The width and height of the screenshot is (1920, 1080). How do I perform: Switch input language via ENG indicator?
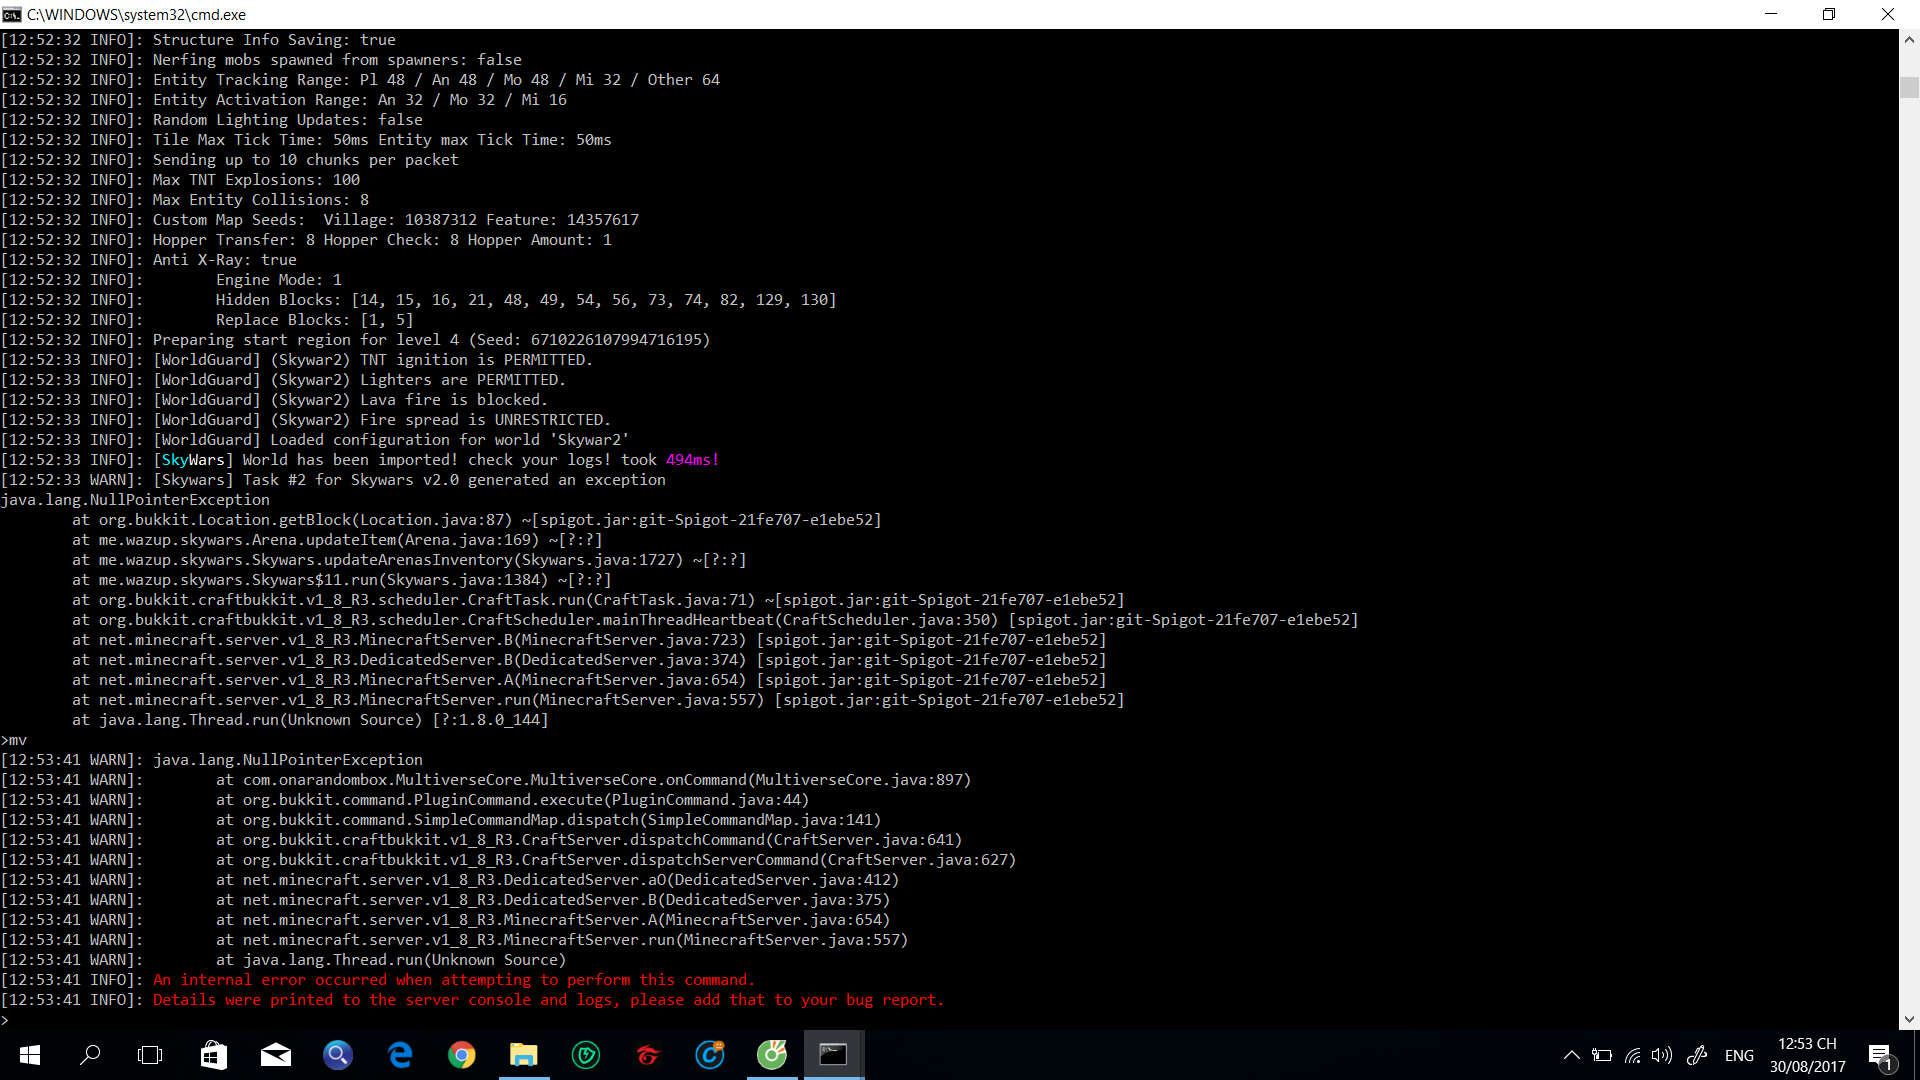point(1739,1055)
